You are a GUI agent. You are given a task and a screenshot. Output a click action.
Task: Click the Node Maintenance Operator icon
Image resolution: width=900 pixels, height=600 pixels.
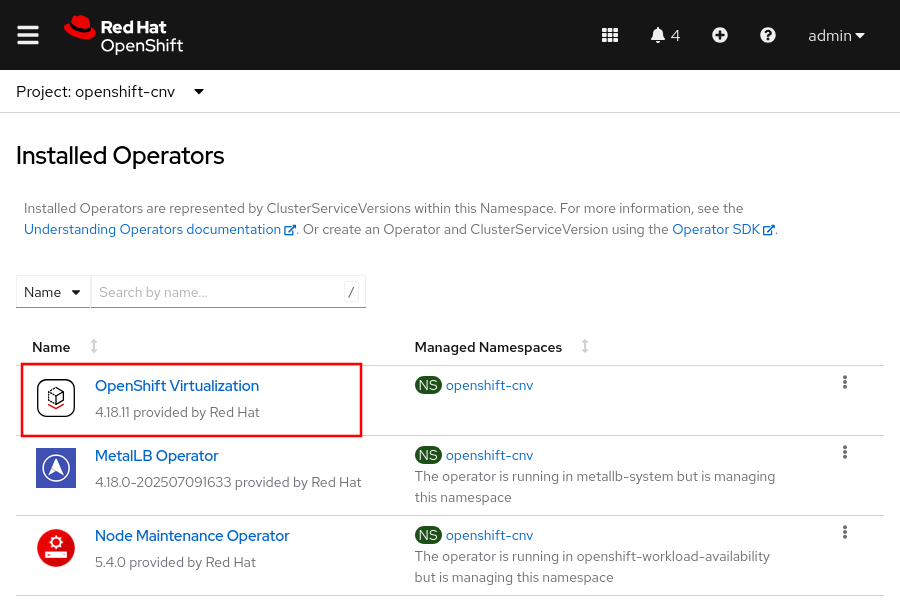pos(56,548)
